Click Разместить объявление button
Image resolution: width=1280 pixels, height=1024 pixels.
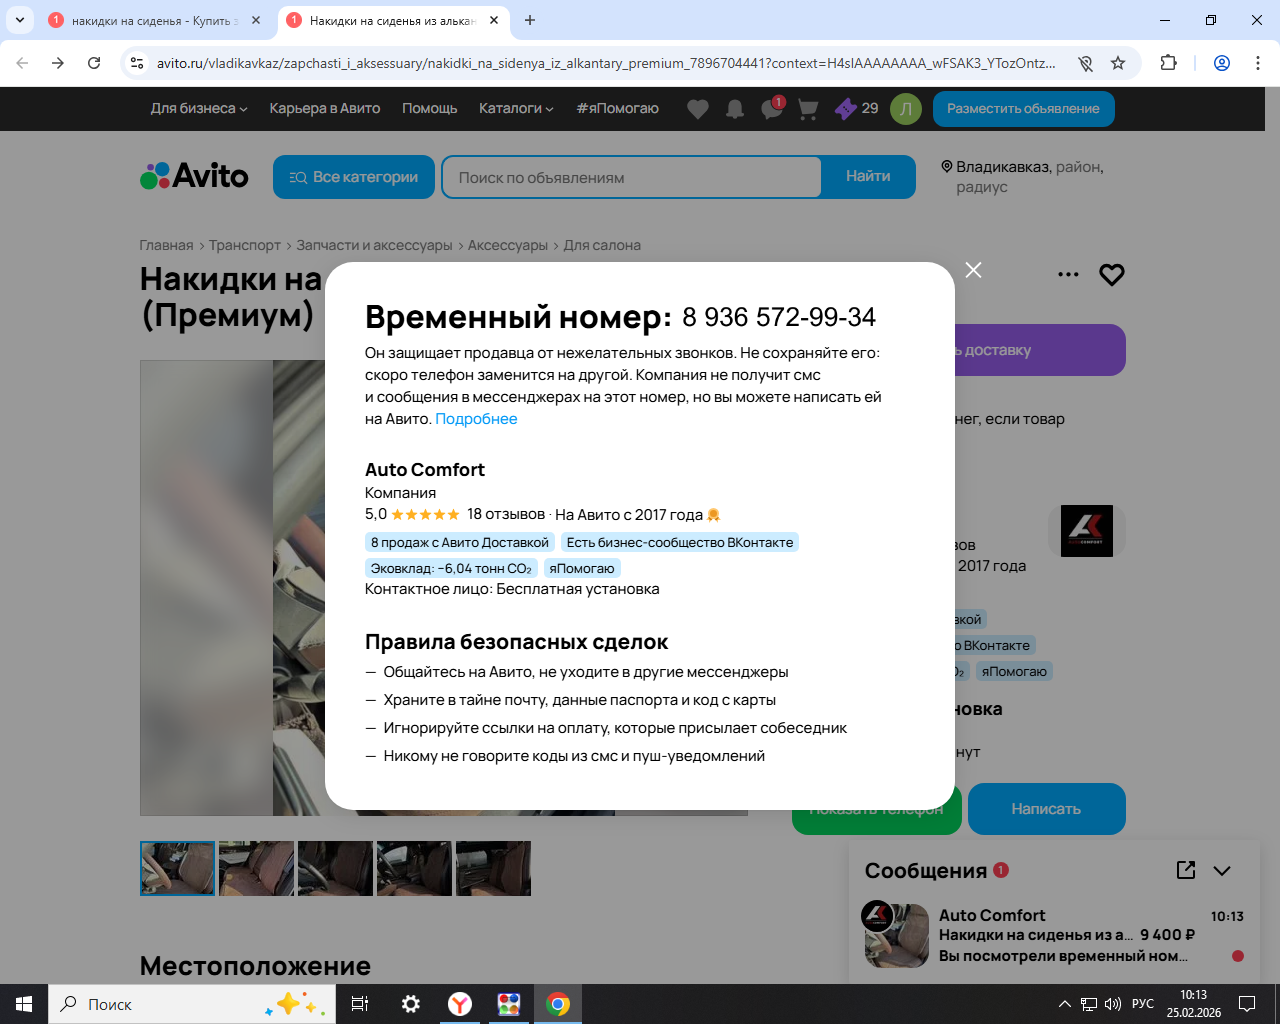coord(1023,109)
